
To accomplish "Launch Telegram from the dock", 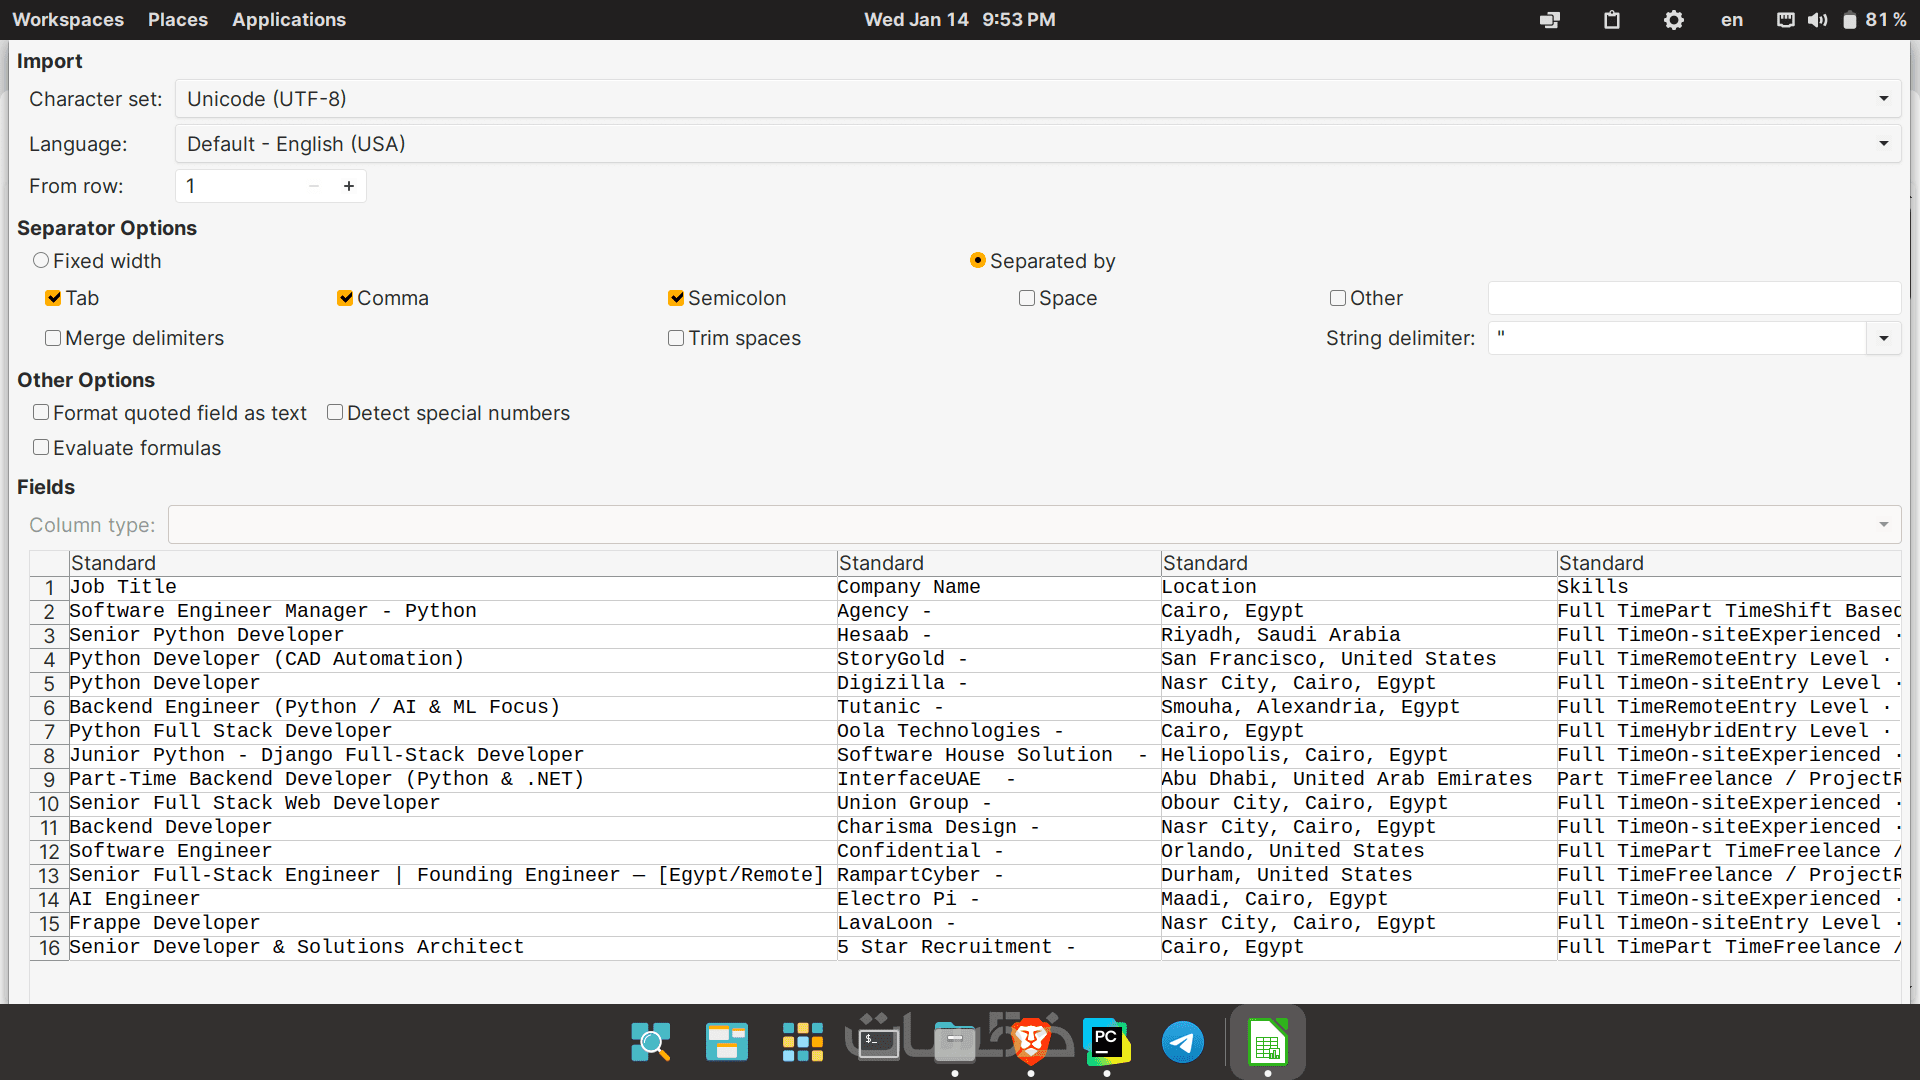I will pyautogui.click(x=1182, y=1043).
